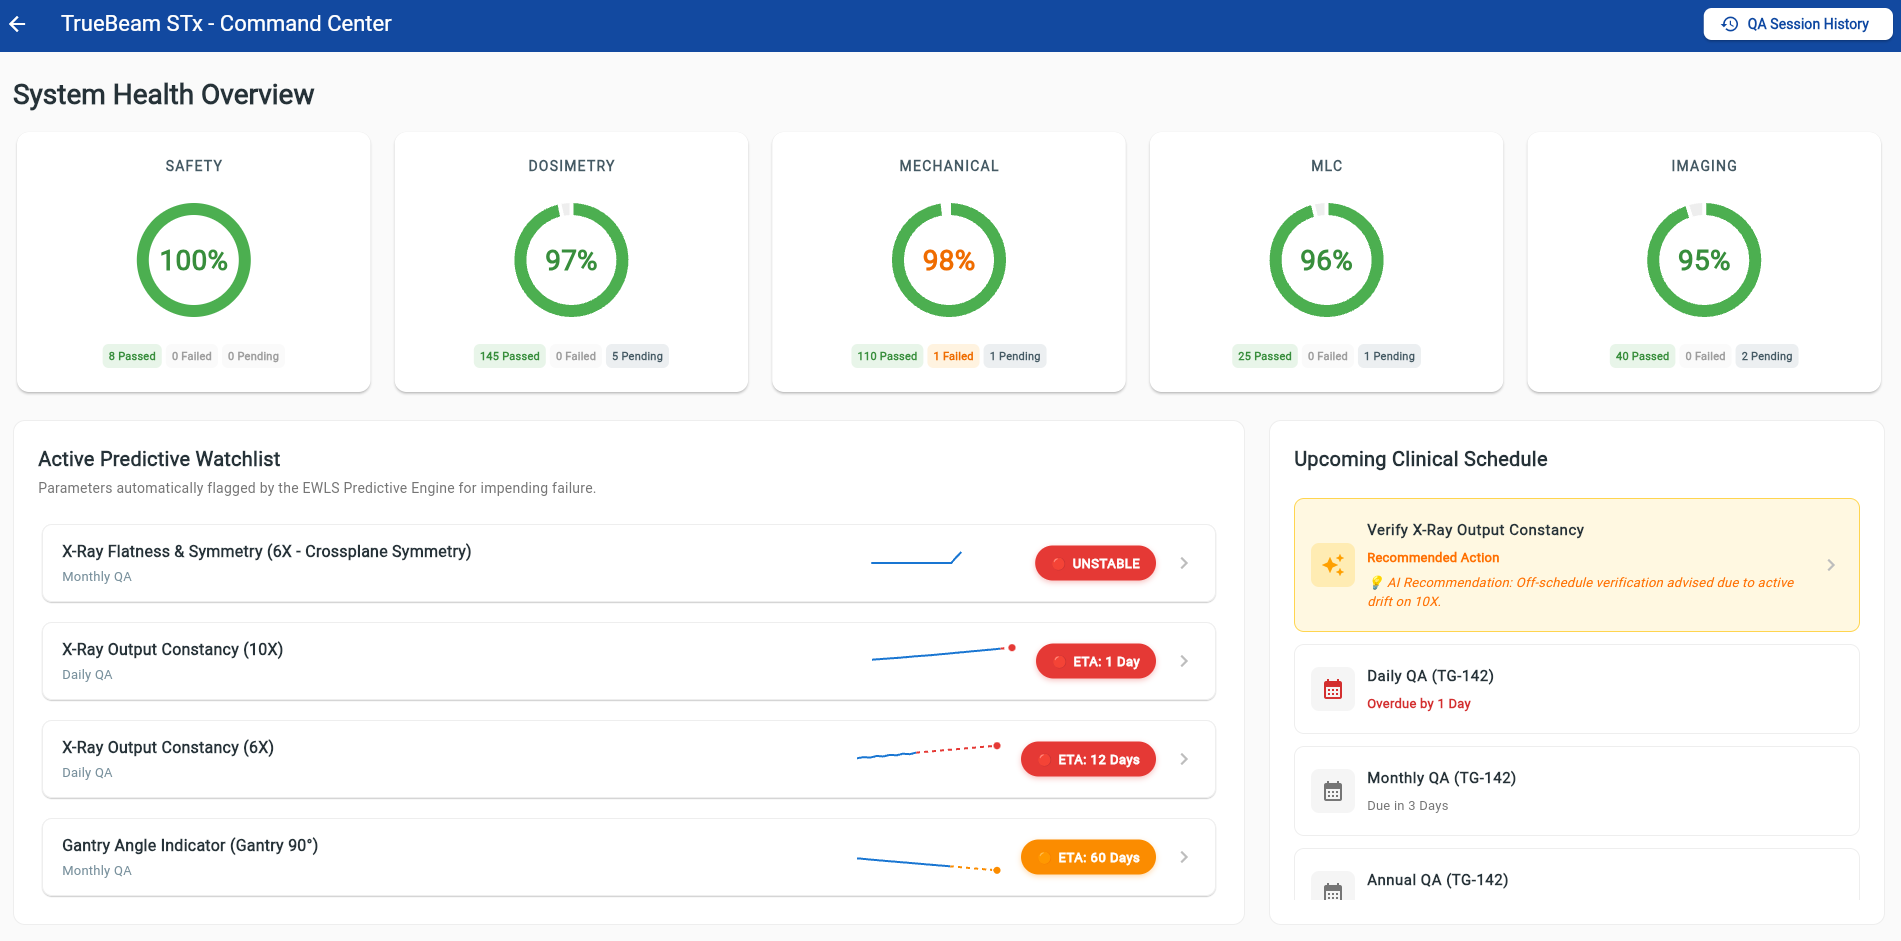The width and height of the screenshot is (1901, 941).
Task: Click 'Recommended Action' label
Action: (x=1433, y=558)
